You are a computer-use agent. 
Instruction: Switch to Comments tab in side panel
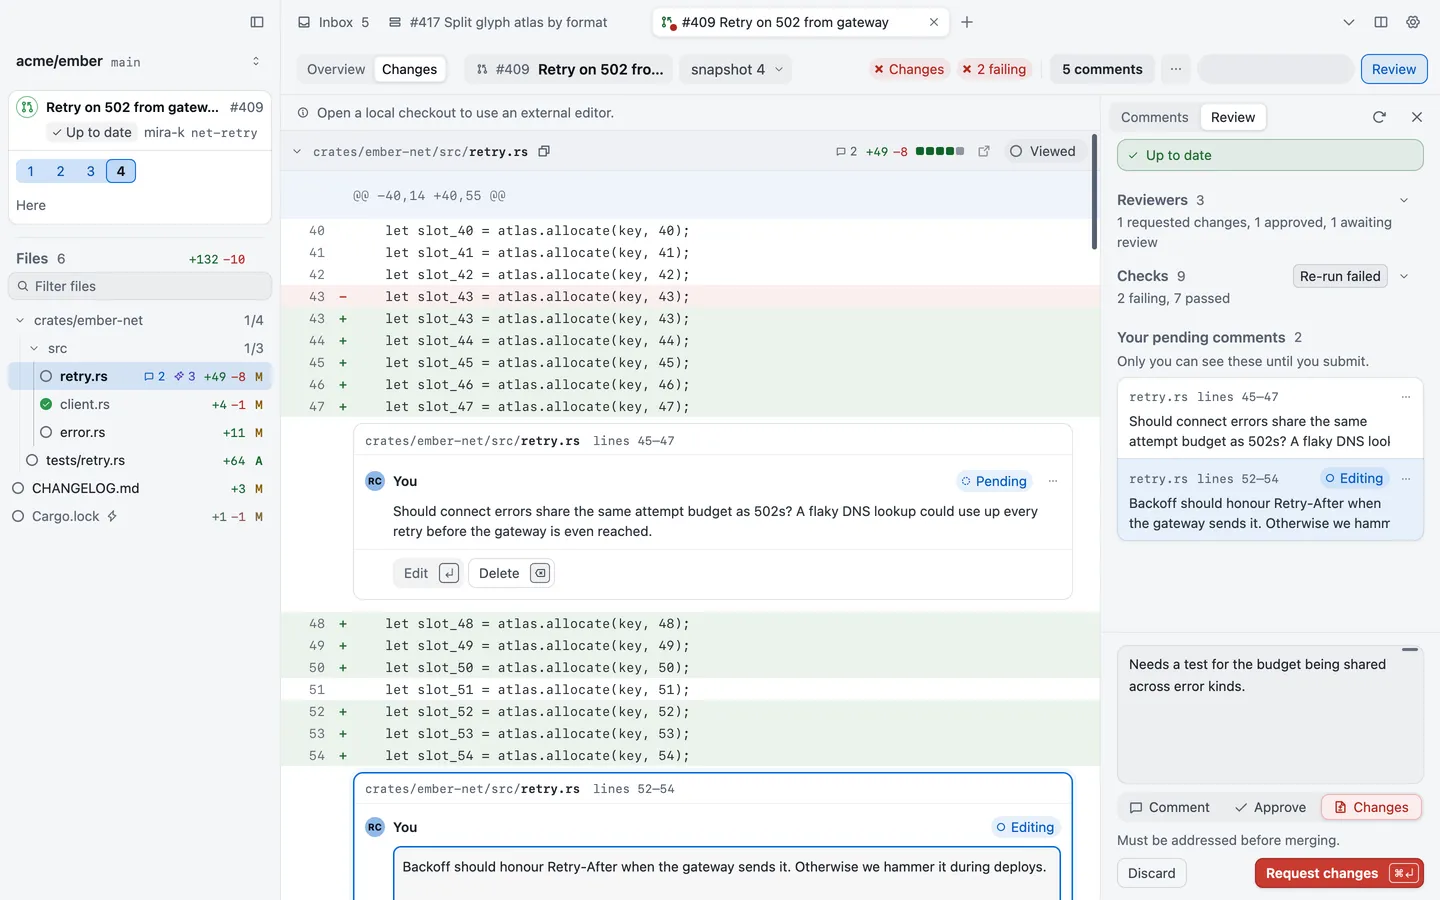(x=1154, y=117)
